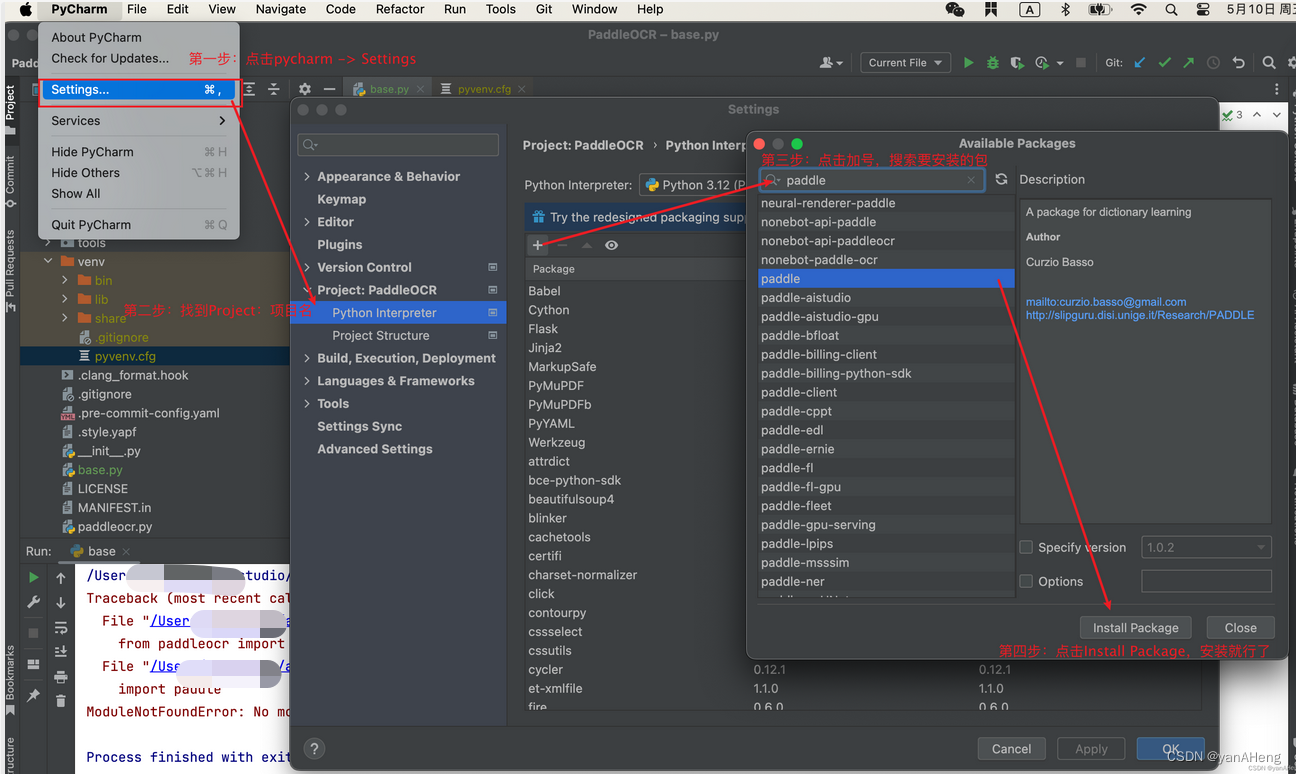
Task: Click the trash icon to clear Run output
Action: click(x=61, y=701)
